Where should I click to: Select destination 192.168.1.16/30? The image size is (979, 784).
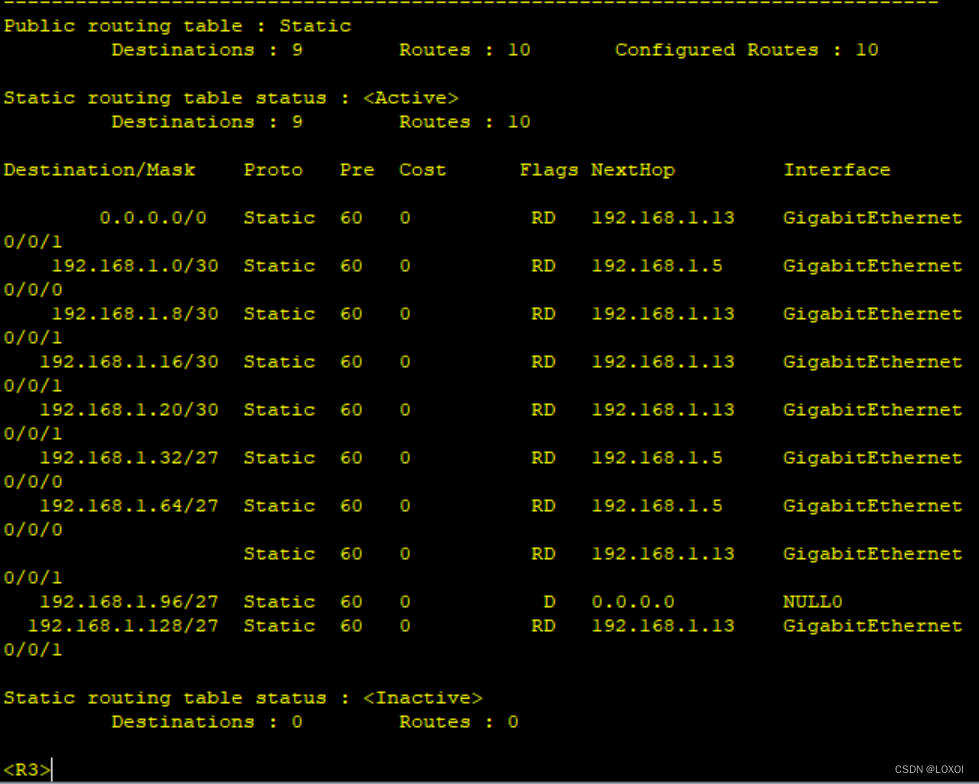point(129,362)
